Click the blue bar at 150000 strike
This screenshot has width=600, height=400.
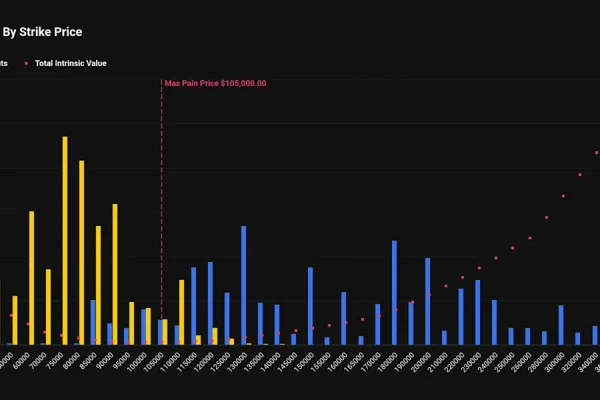coord(310,305)
